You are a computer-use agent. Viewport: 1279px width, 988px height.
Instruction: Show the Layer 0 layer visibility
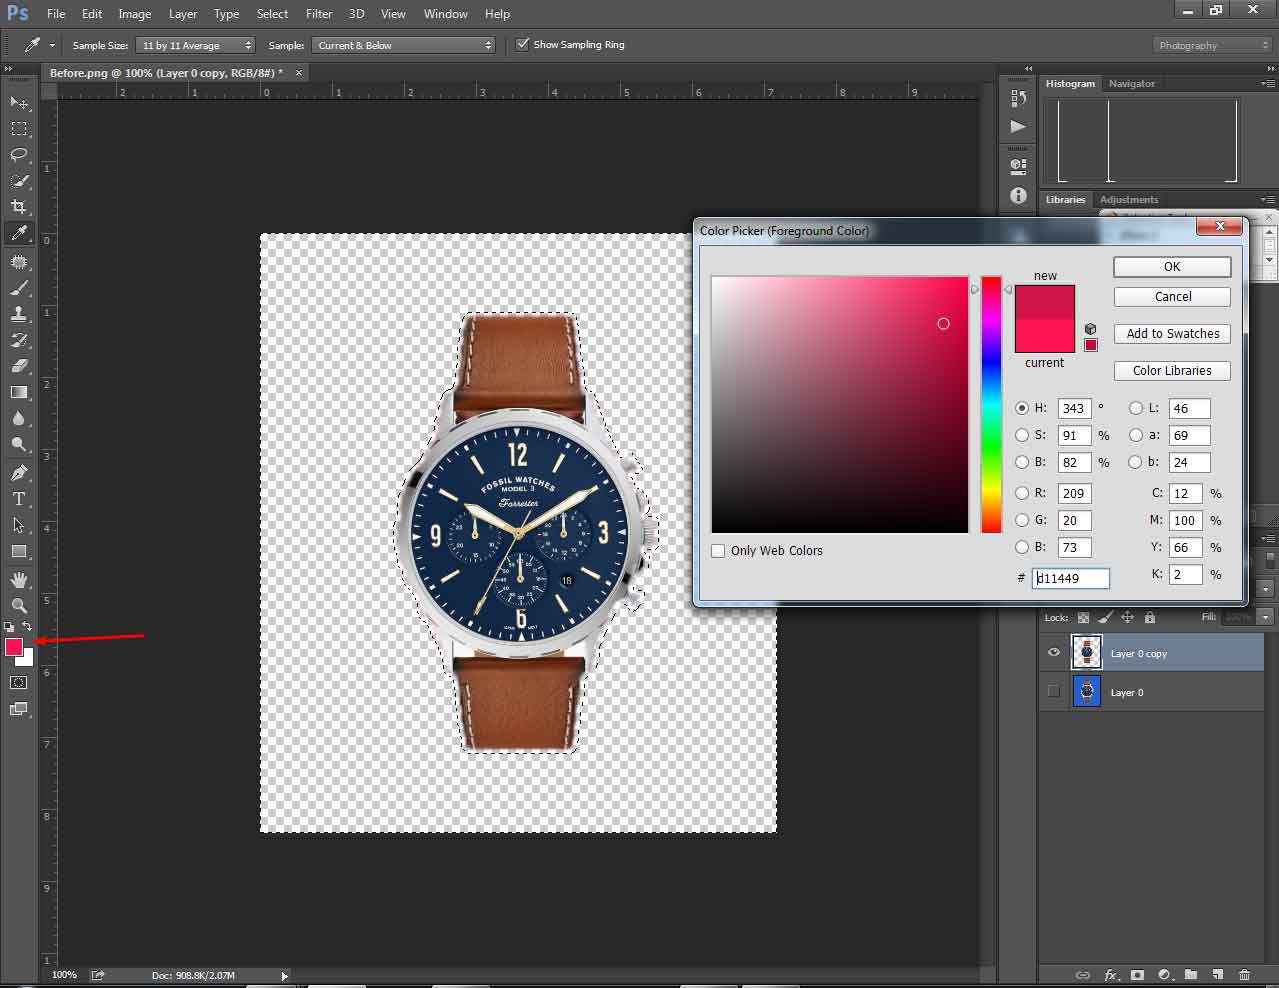(1053, 691)
